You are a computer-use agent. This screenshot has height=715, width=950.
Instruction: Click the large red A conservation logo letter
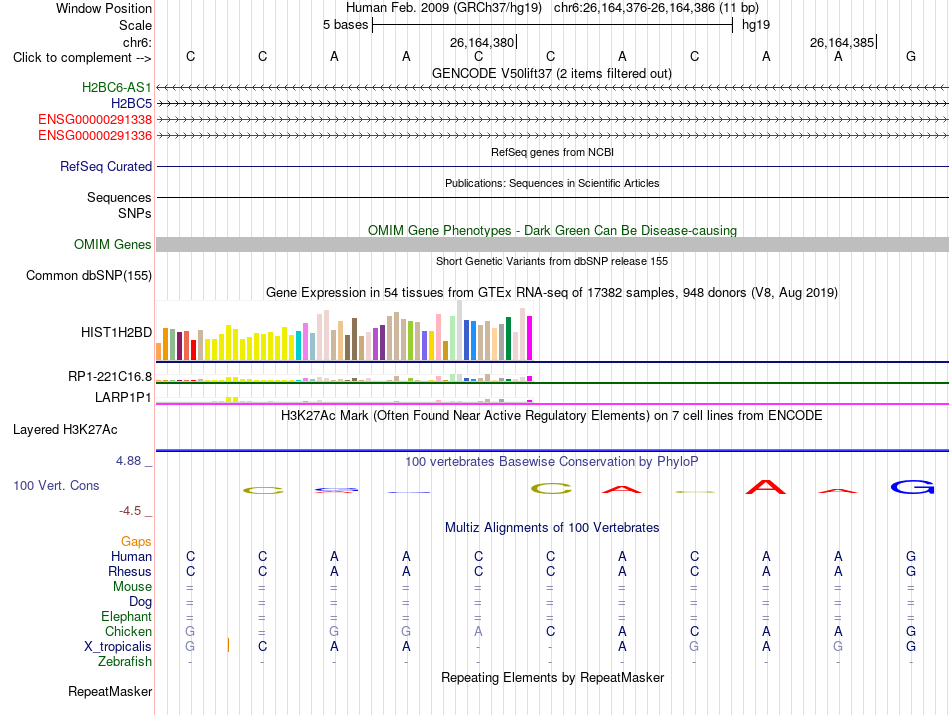(x=766, y=487)
